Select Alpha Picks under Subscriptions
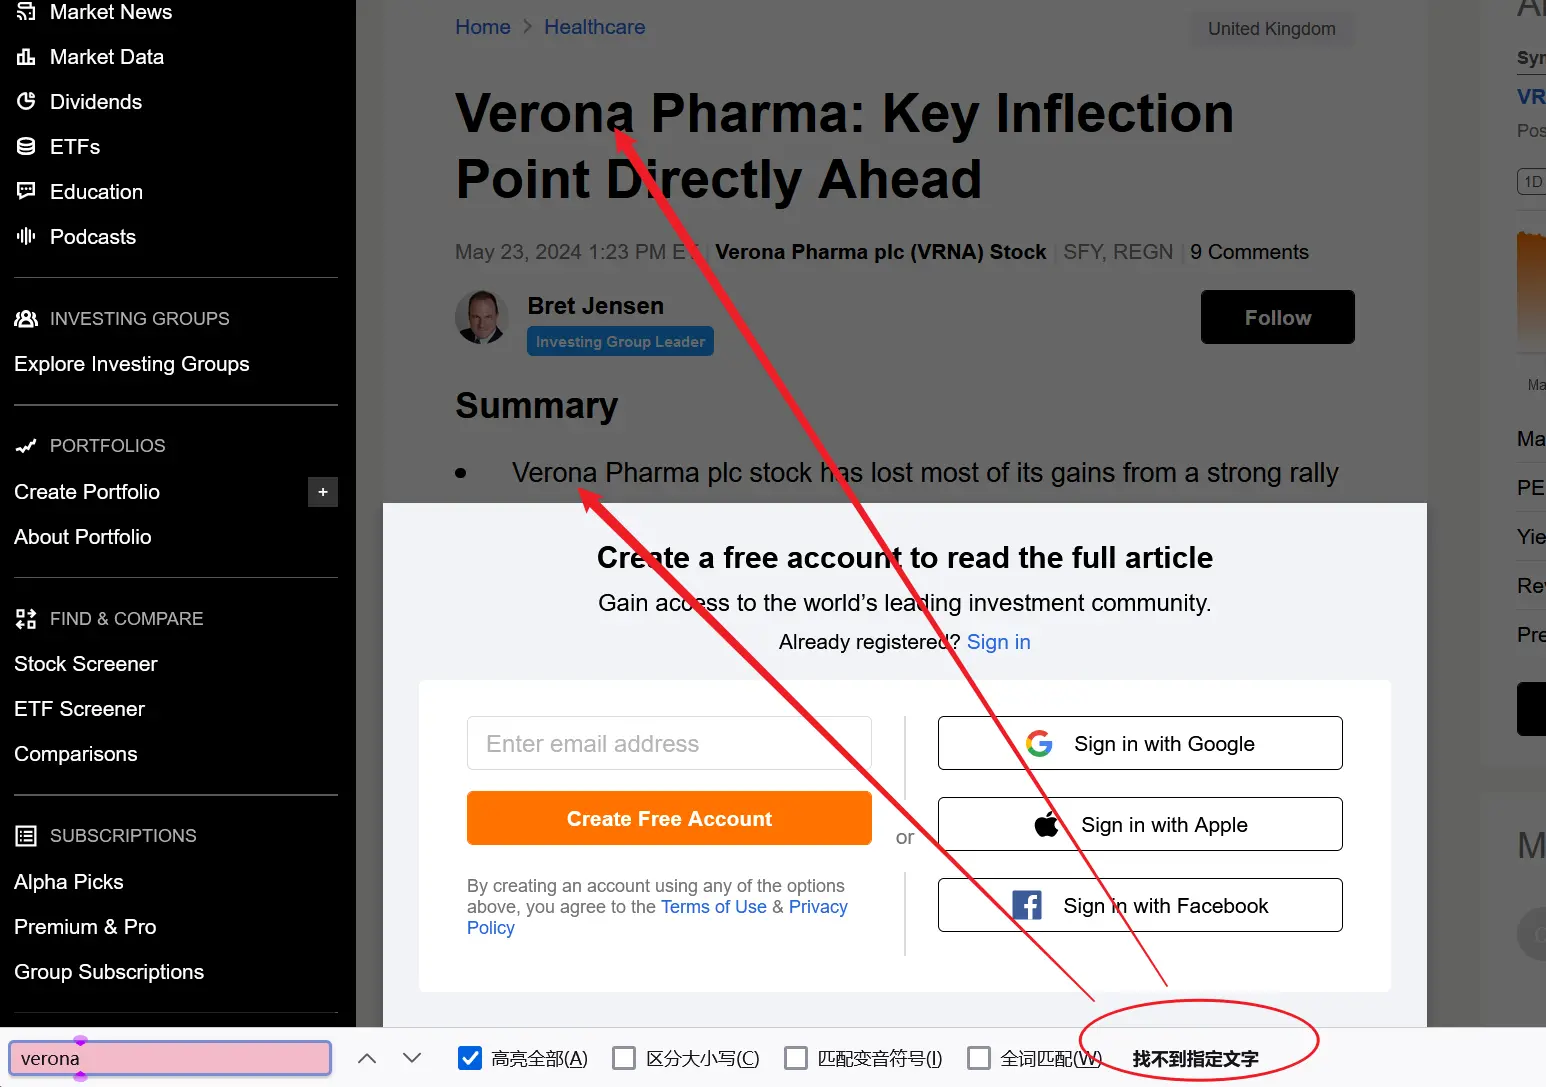 (69, 882)
